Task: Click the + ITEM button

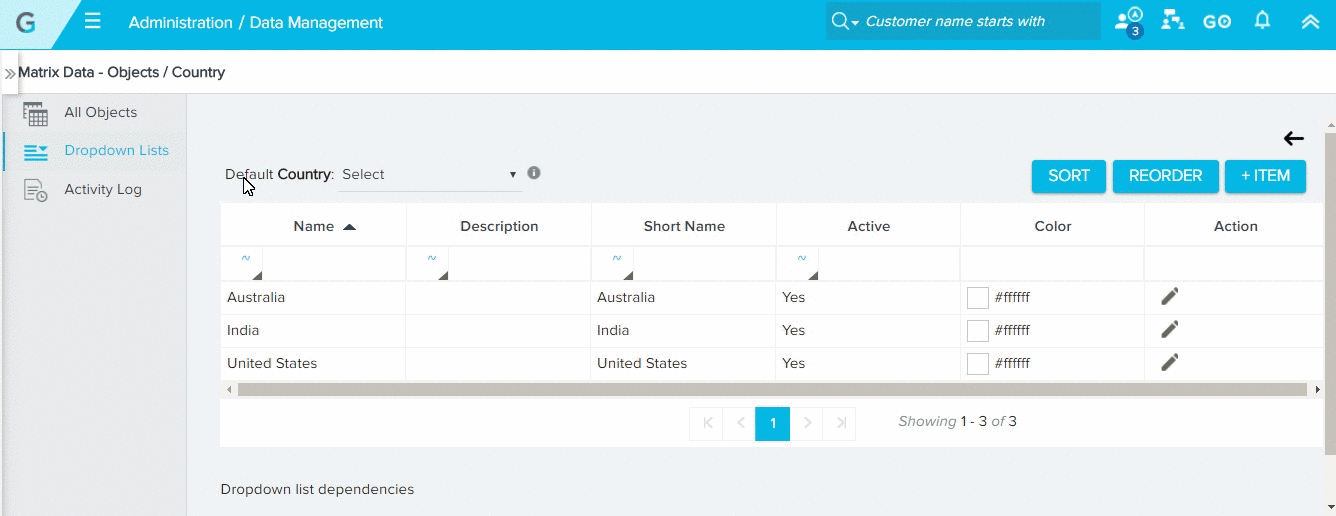Action: 1265,176
